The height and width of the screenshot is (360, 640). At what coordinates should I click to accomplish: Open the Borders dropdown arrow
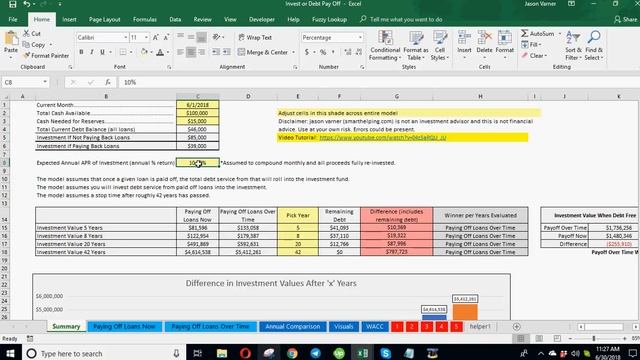[x=131, y=52]
